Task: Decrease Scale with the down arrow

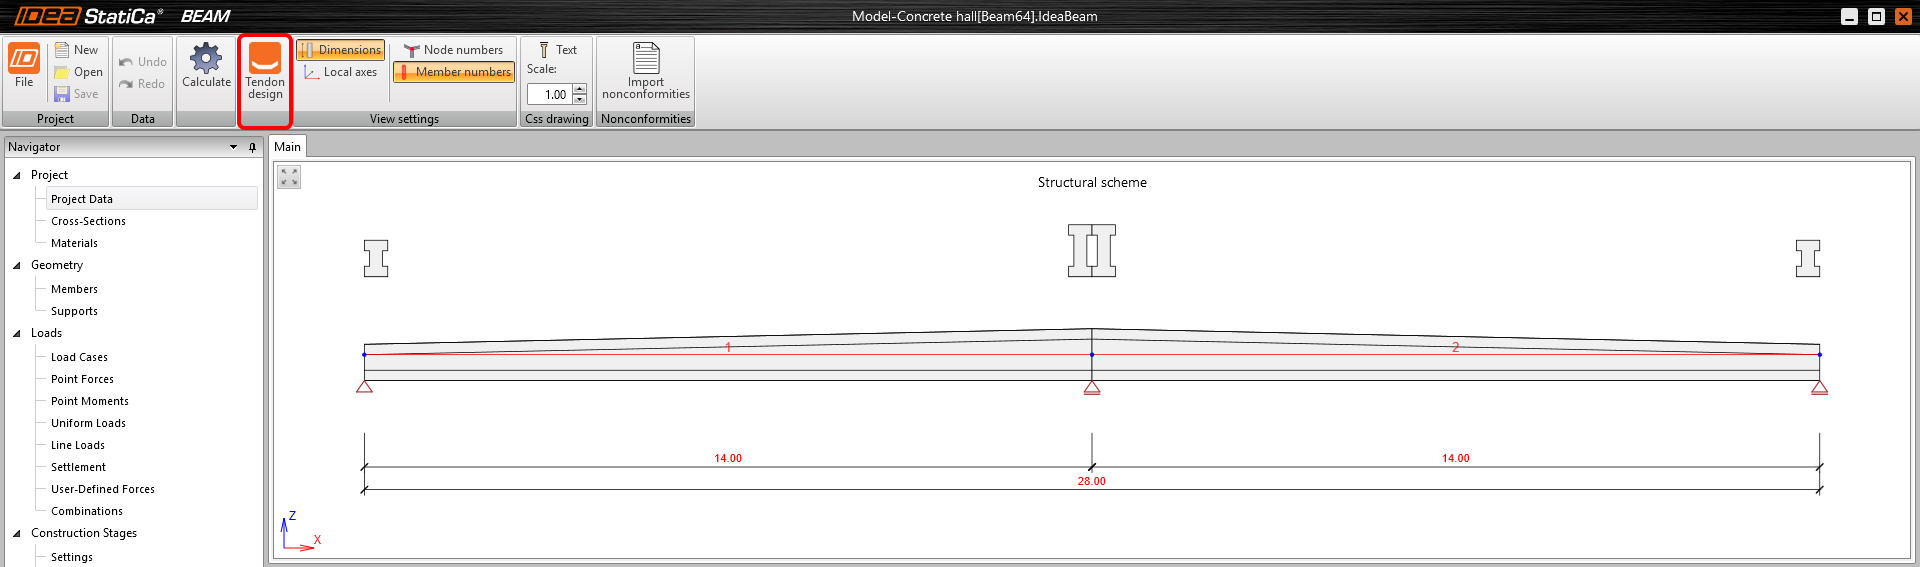Action: 580,100
